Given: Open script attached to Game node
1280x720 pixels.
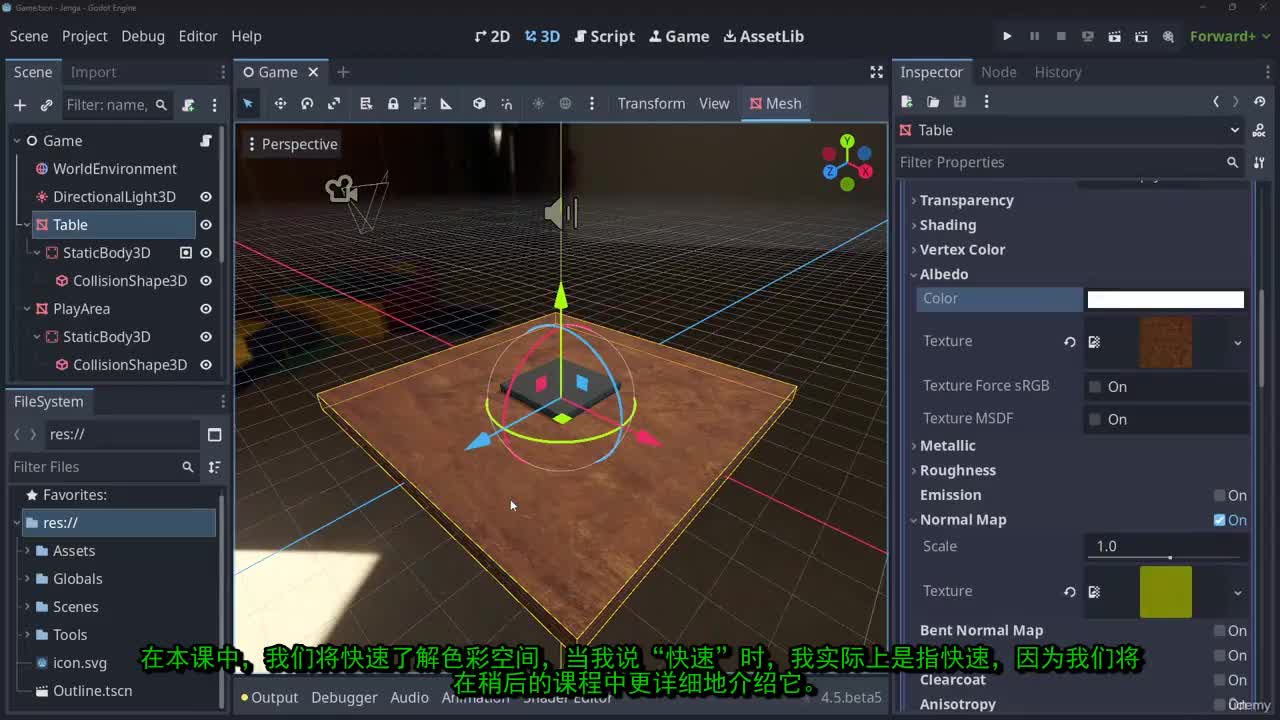Looking at the screenshot, I should 206,141.
